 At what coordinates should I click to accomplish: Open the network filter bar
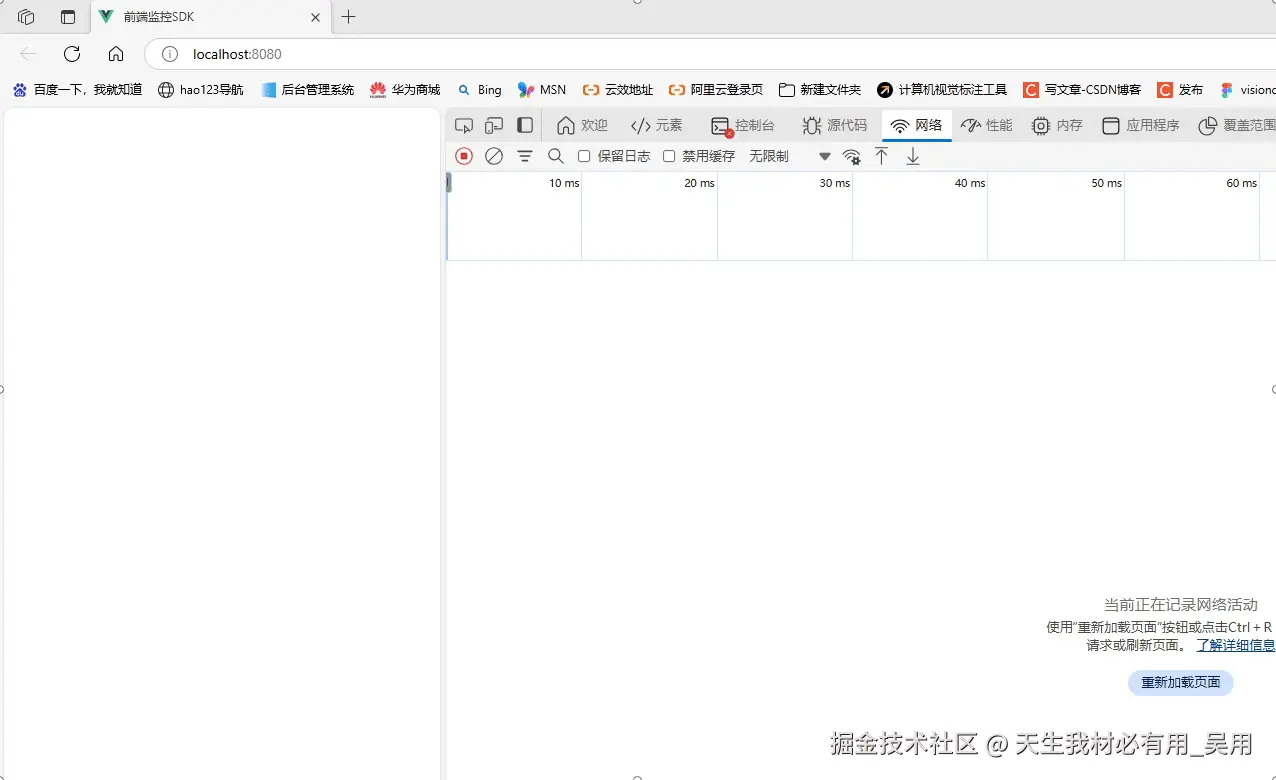[524, 156]
